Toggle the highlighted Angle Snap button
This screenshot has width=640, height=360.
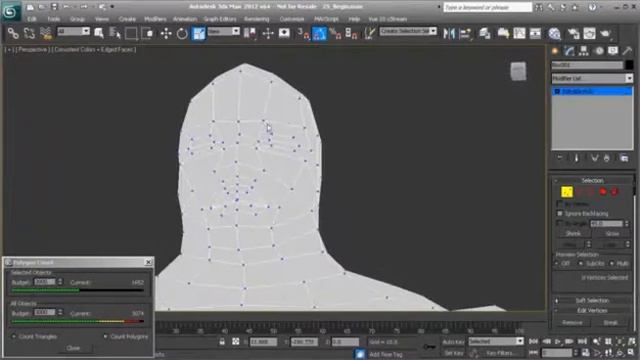pos(320,33)
